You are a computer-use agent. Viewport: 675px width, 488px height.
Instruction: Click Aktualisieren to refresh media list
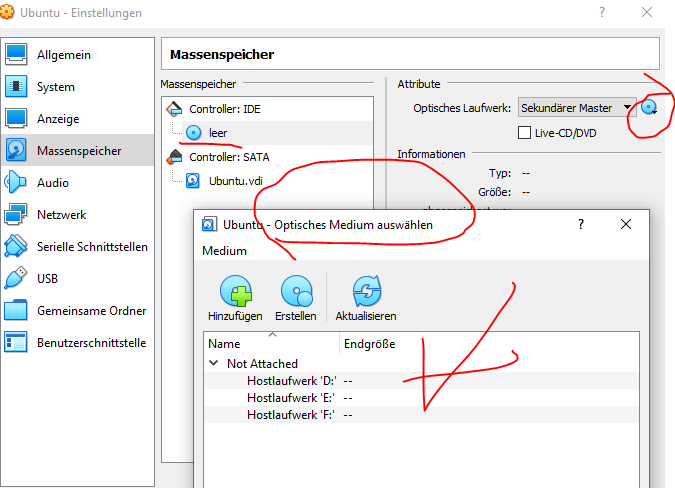click(x=366, y=298)
